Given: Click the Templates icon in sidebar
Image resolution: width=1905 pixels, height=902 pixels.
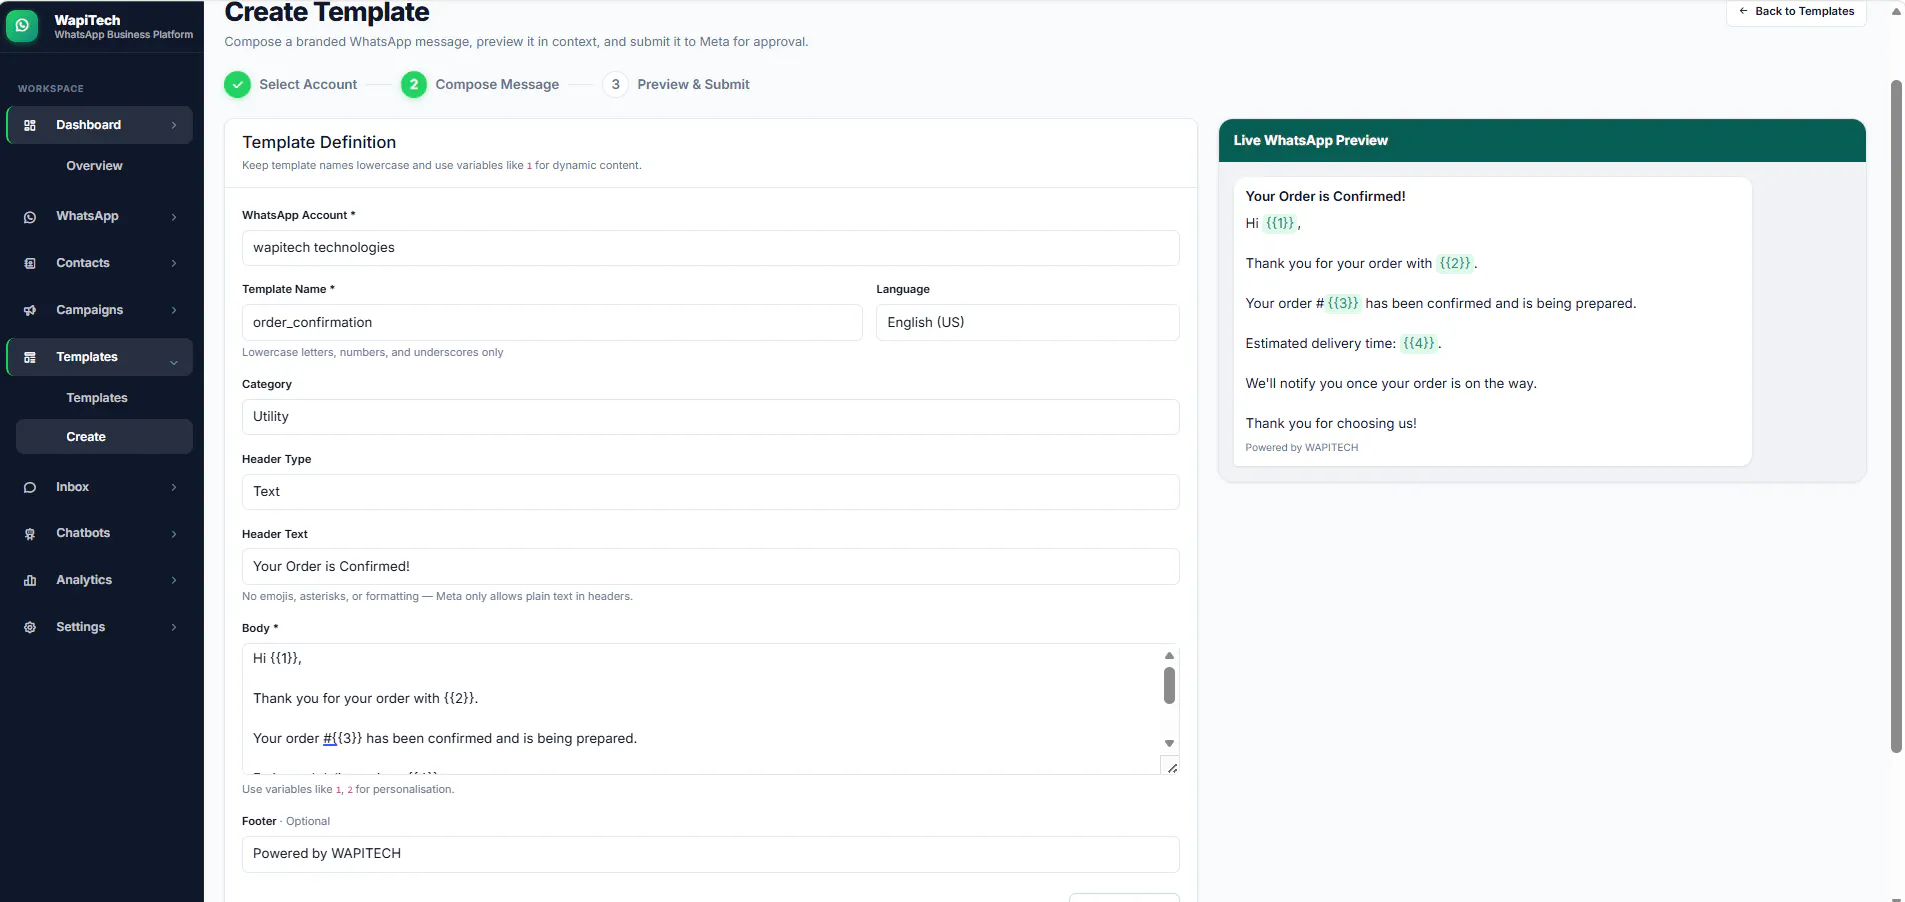Looking at the screenshot, I should click(x=30, y=358).
